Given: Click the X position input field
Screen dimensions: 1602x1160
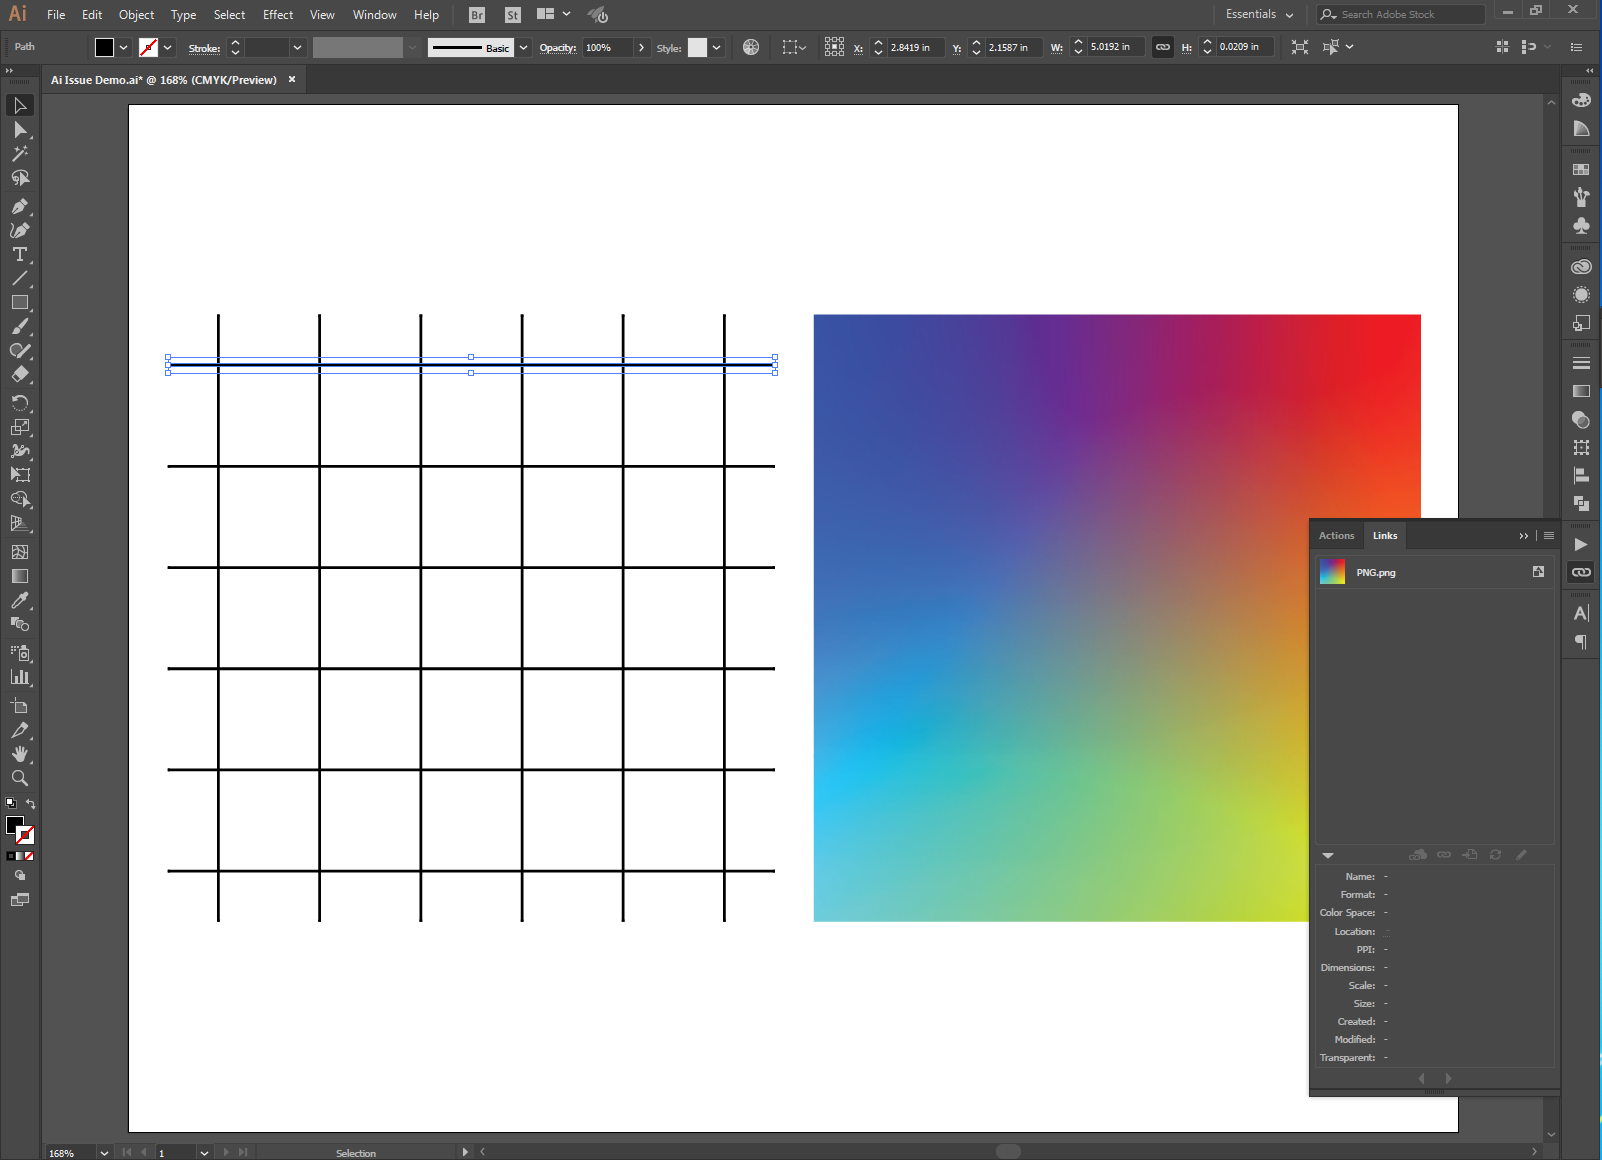Looking at the screenshot, I should (915, 47).
